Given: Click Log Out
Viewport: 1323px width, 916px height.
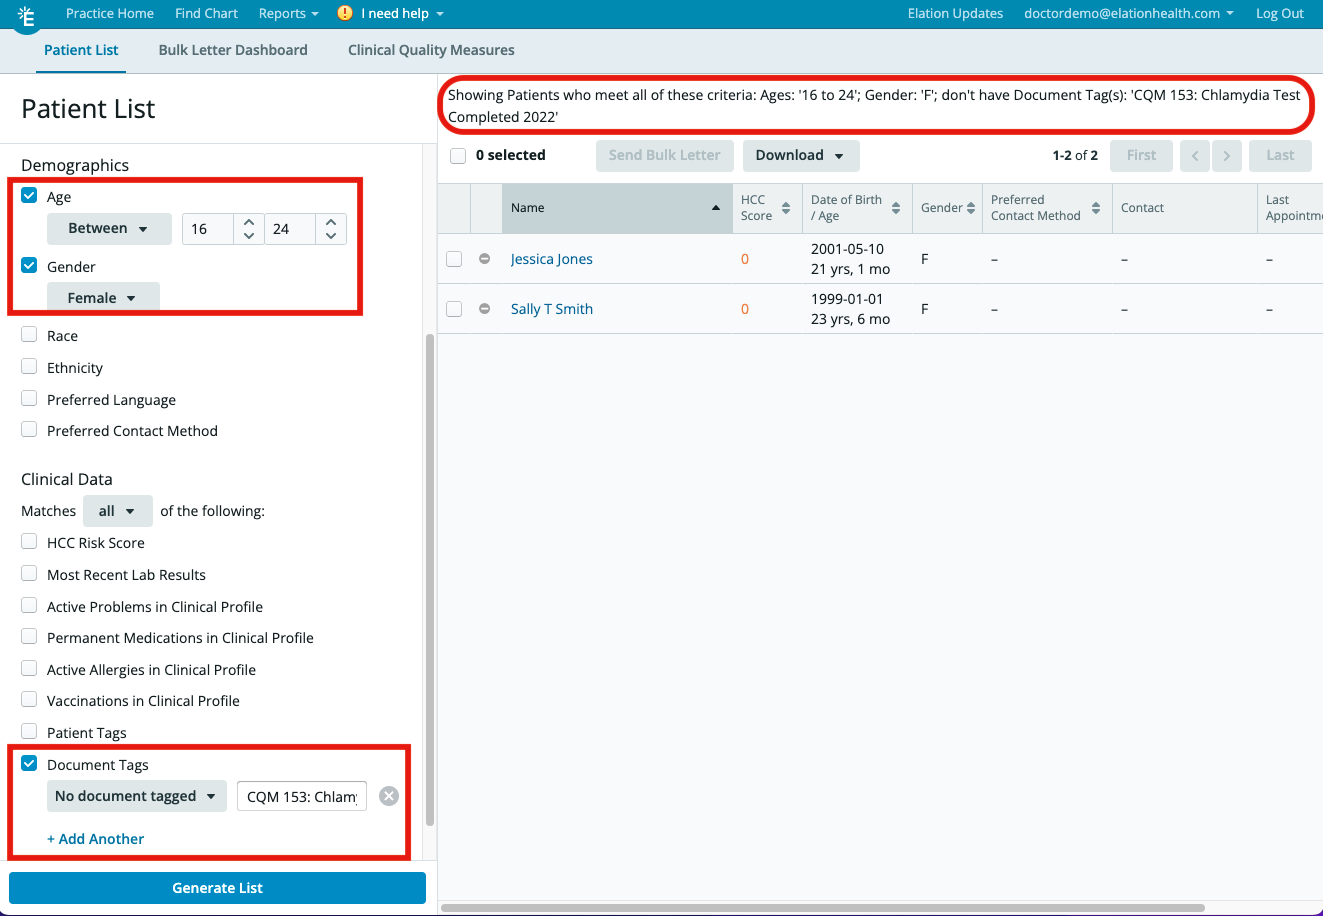Looking at the screenshot, I should click(1280, 13).
